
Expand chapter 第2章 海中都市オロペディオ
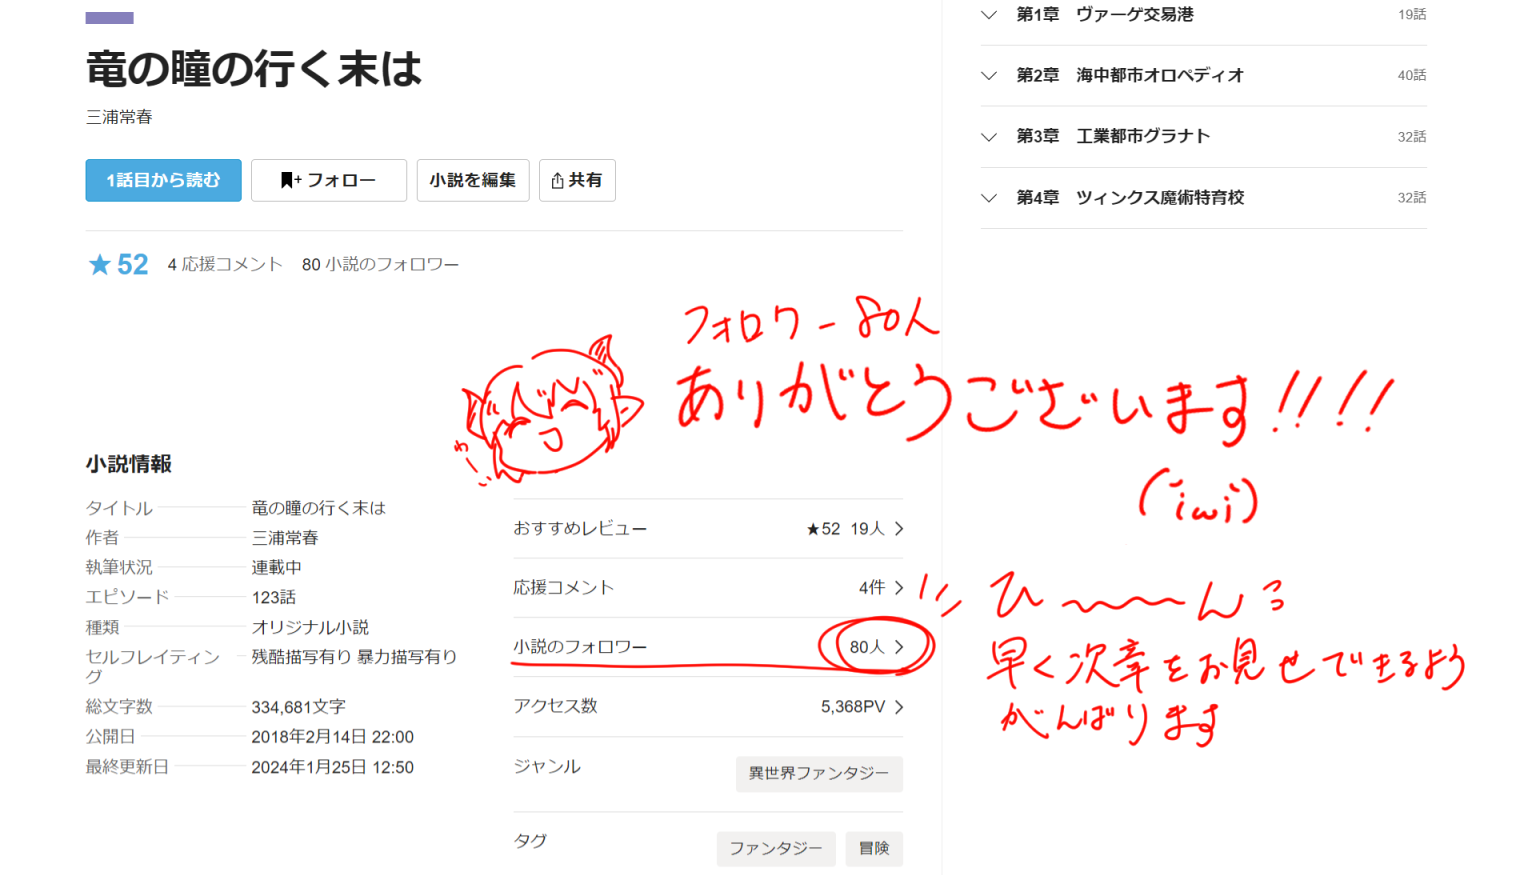coord(989,76)
